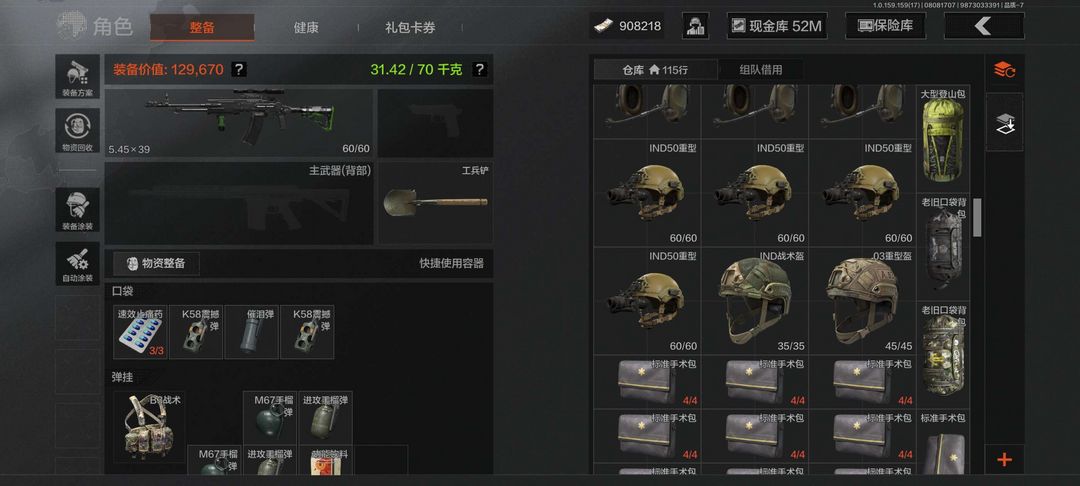Open the profile avatar icon next to cash
Image resolution: width=1080 pixels, height=486 pixels.
[x=696, y=26]
